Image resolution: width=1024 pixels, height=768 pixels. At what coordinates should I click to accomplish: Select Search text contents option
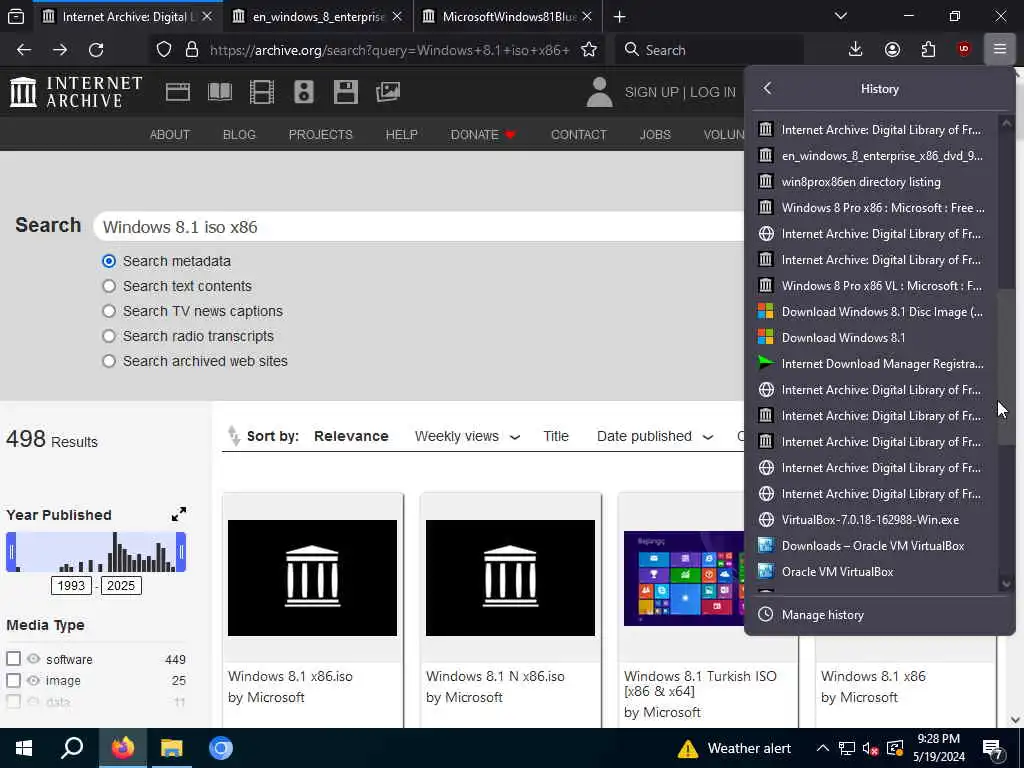(109, 286)
